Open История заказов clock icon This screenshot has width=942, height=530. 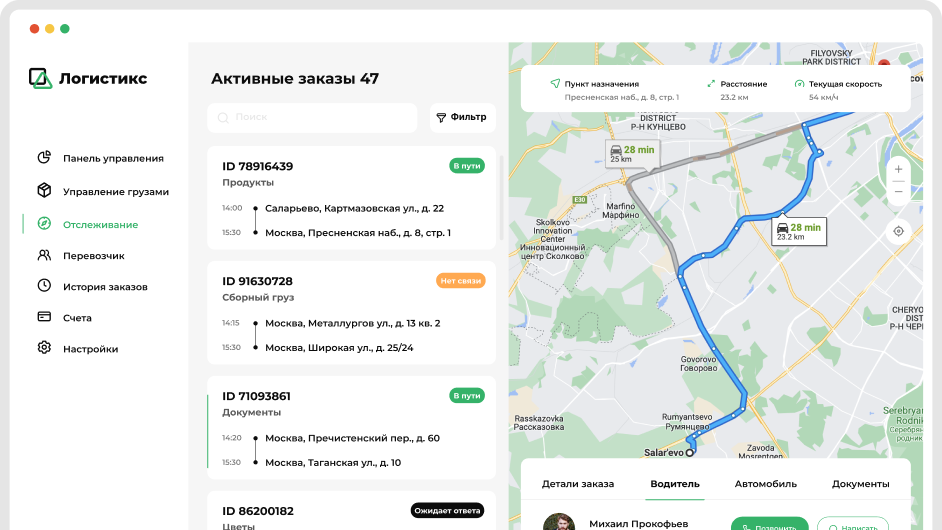pyautogui.click(x=44, y=285)
